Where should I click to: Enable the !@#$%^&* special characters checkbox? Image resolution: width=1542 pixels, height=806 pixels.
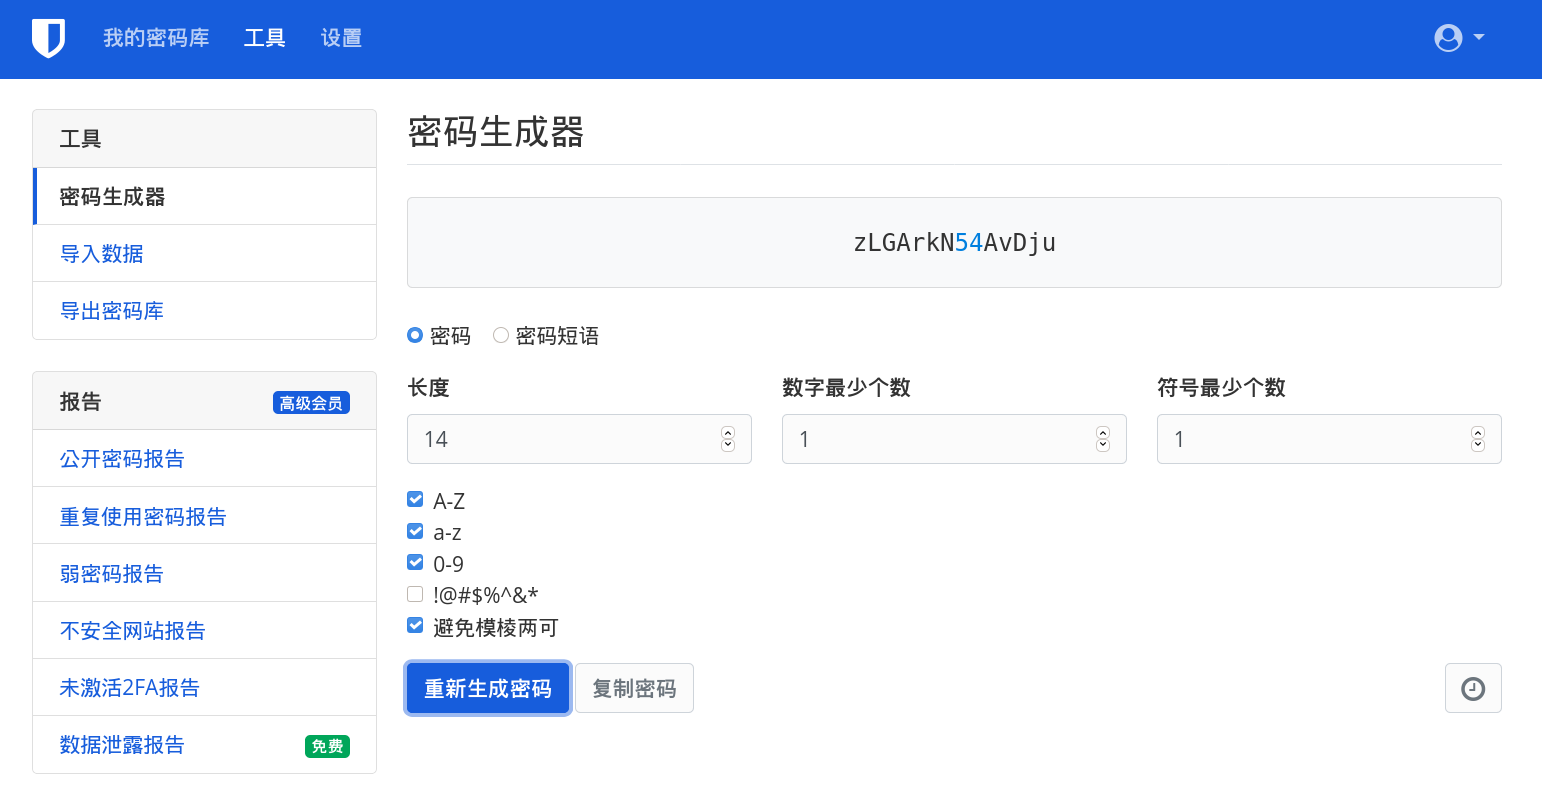tap(415, 595)
